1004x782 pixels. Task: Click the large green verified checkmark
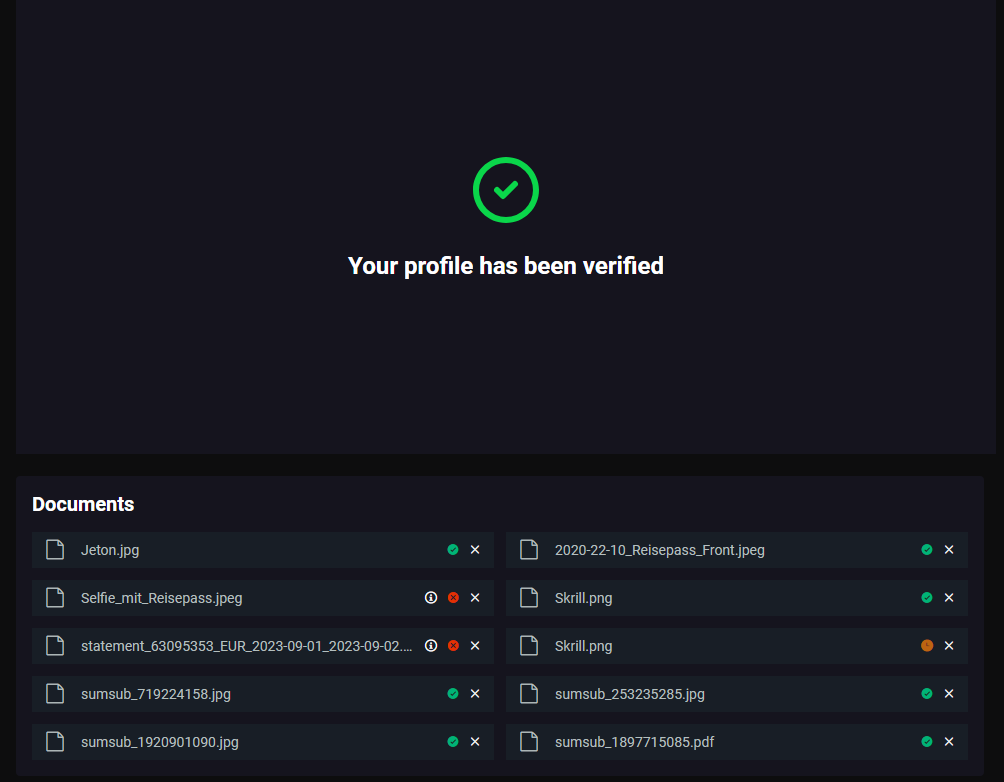(x=506, y=189)
